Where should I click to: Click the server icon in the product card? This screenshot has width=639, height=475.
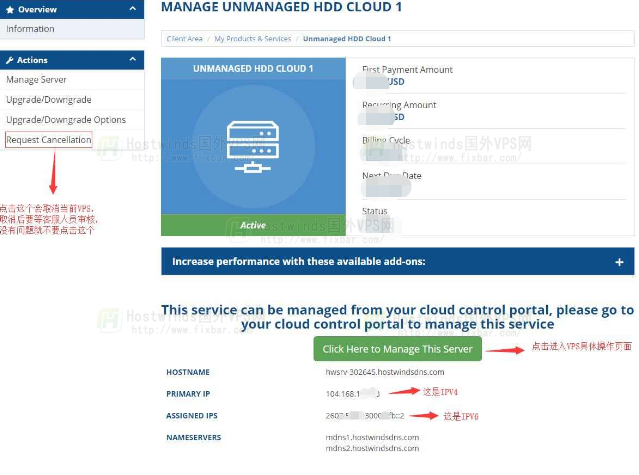[253, 147]
